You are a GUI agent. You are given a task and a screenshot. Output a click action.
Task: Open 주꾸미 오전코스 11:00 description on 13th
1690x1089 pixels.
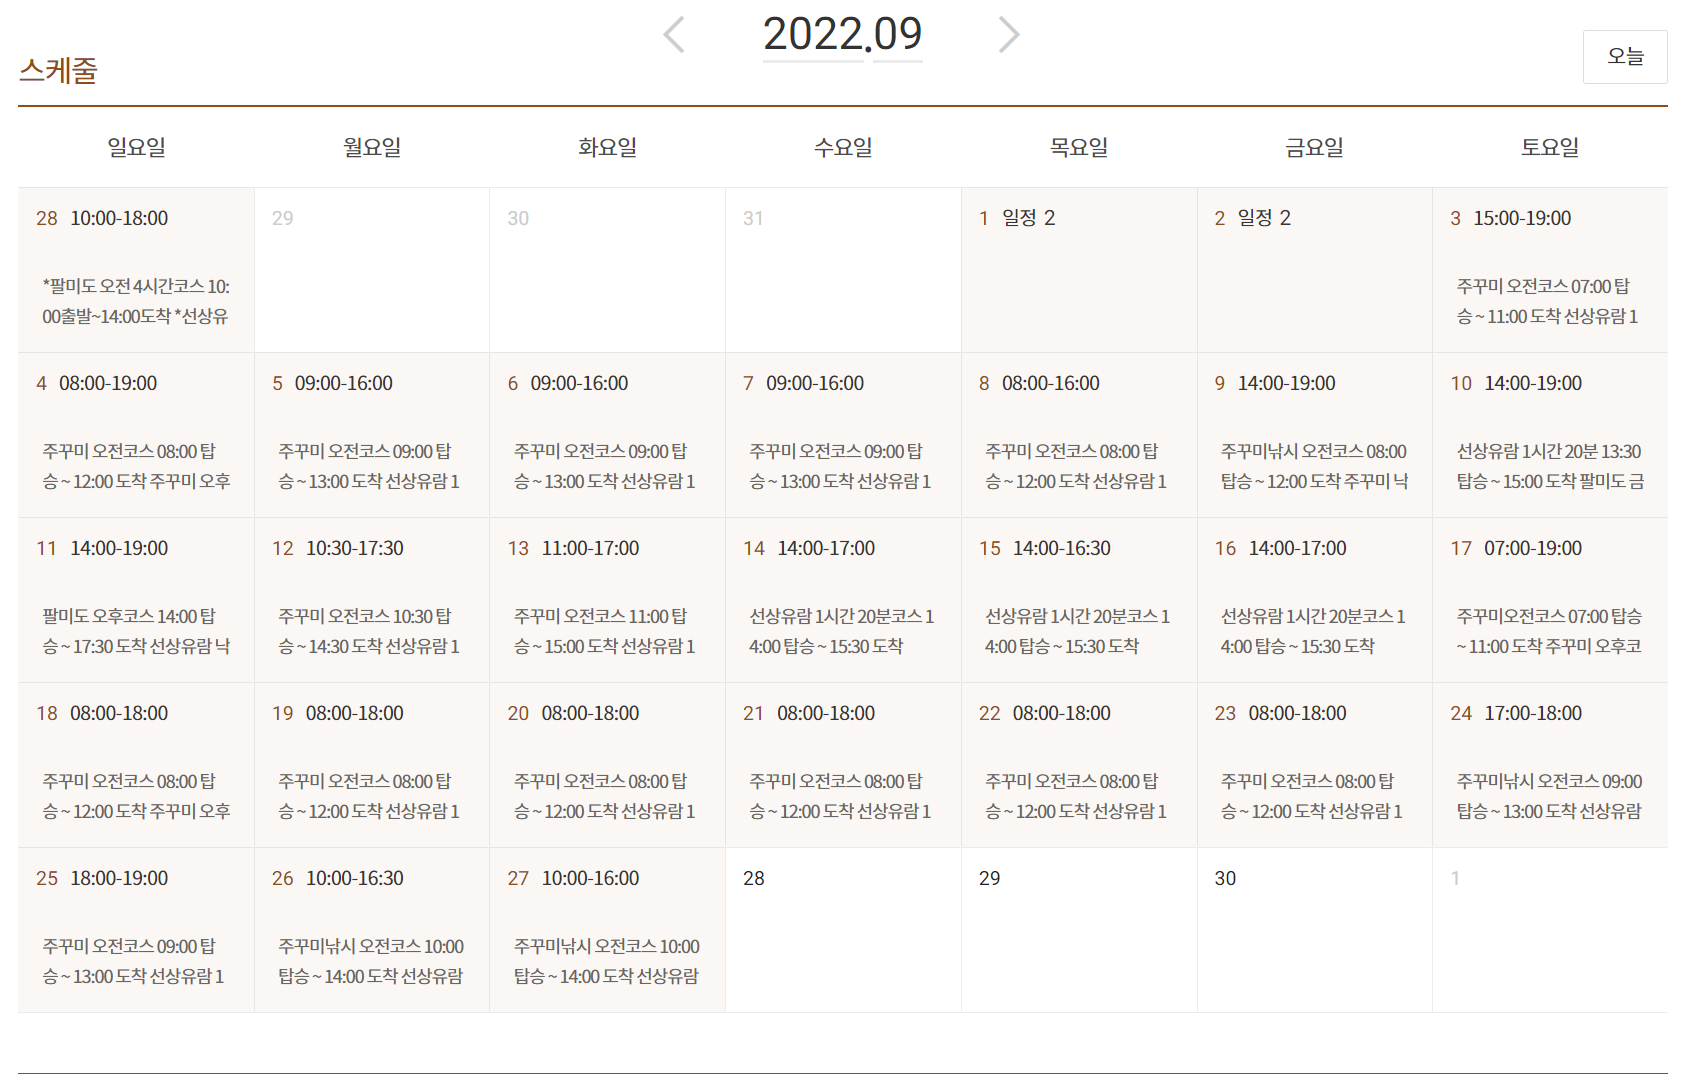[x=604, y=631]
